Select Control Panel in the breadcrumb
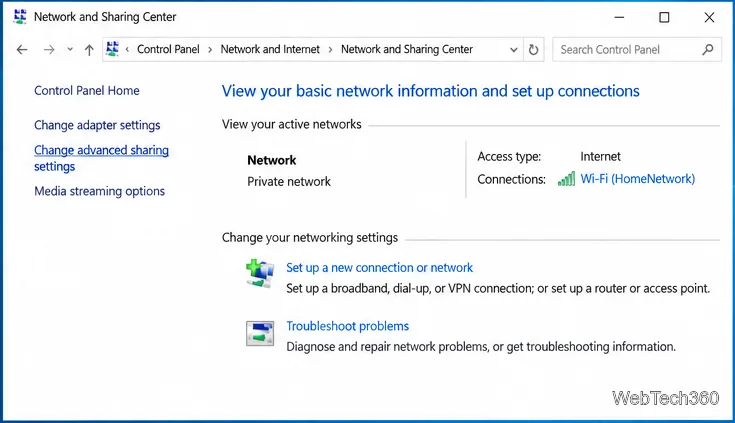The height and width of the screenshot is (423, 735). pos(168,49)
